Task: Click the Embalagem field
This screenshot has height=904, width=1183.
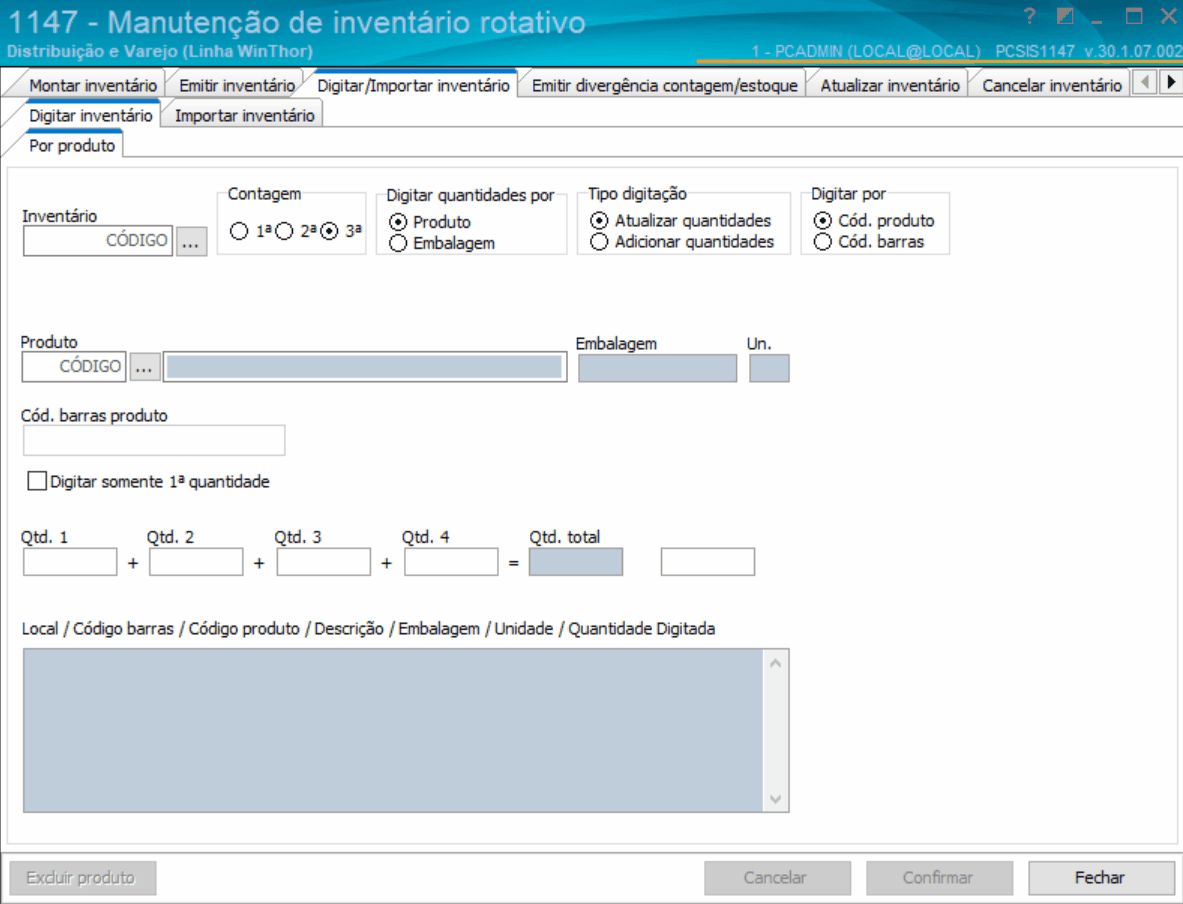Action: pyautogui.click(x=657, y=368)
